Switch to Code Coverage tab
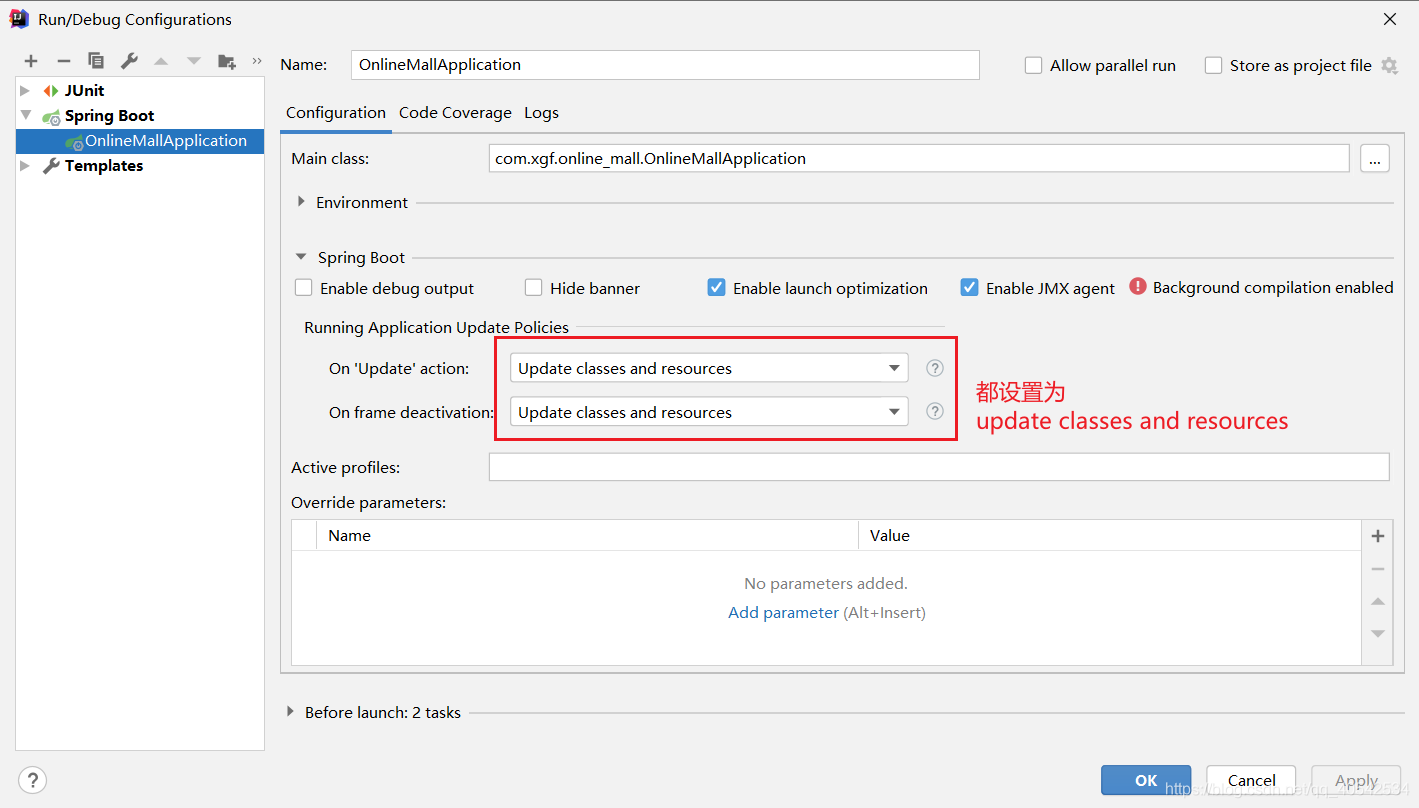This screenshot has width=1419, height=808. 455,113
